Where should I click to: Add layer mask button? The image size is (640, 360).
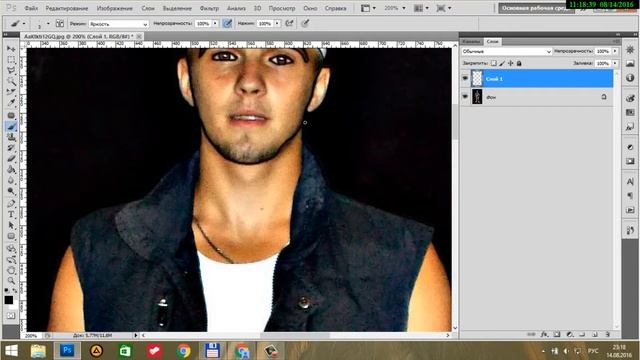[x=557, y=334]
